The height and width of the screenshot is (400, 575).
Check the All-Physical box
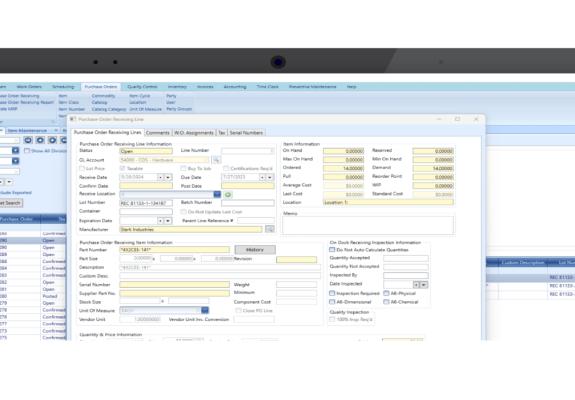pyautogui.click(x=386, y=293)
